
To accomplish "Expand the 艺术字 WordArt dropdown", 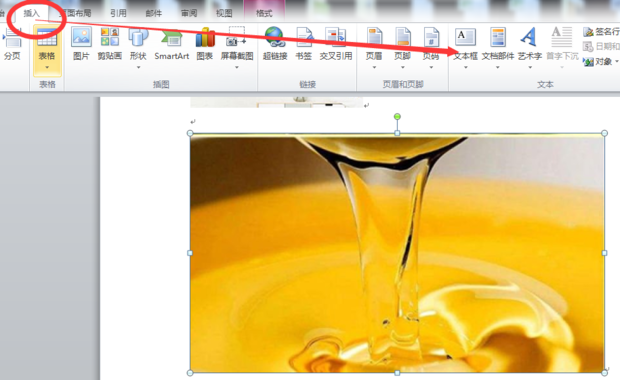I will point(530,68).
